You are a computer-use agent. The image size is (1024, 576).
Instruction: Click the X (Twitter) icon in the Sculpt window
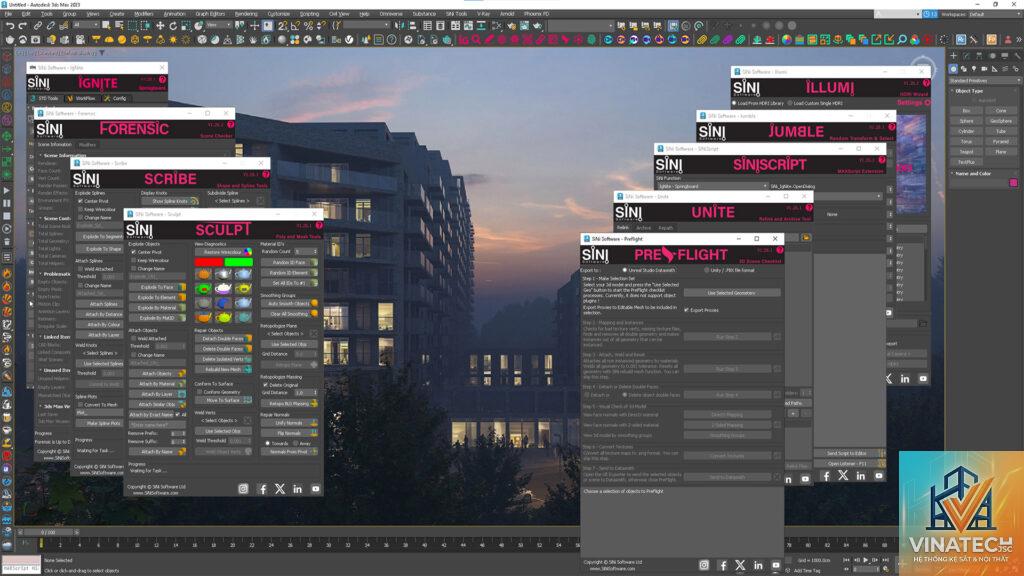point(280,488)
